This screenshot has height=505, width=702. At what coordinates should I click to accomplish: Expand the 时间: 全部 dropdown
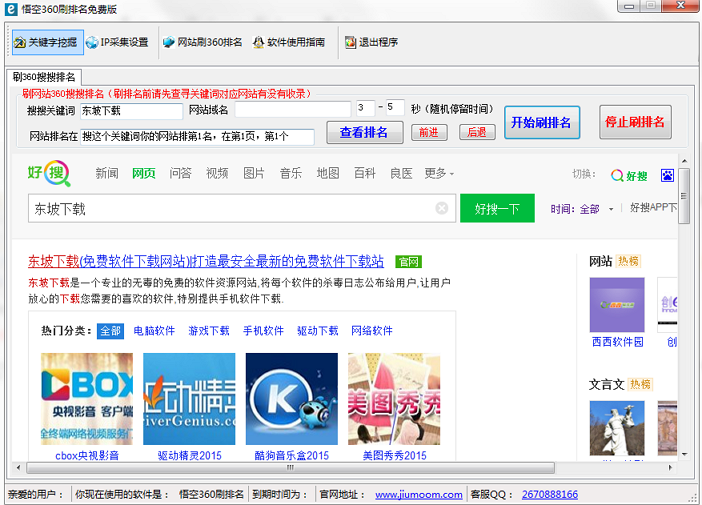(582, 209)
